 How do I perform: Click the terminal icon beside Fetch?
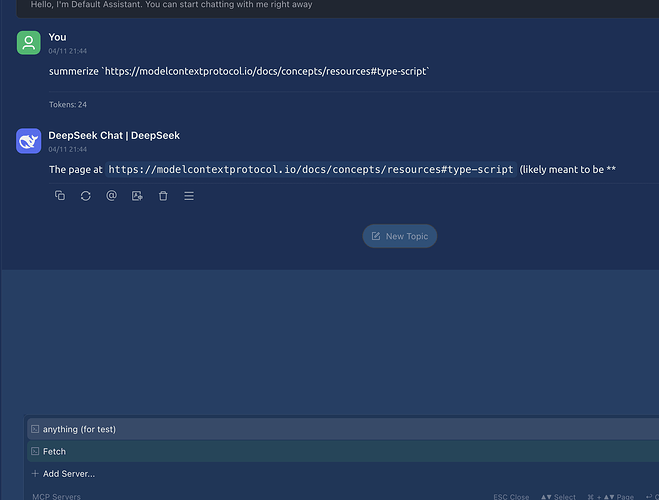(35, 451)
